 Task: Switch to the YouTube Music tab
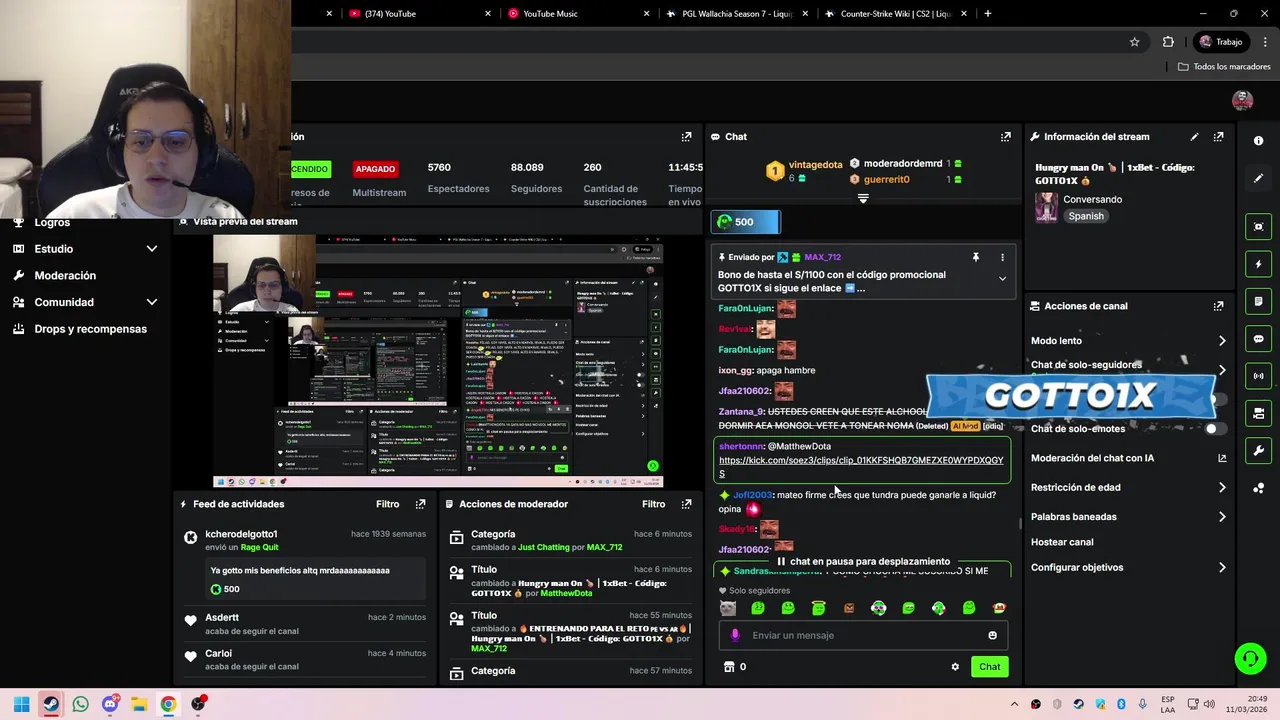tap(578, 14)
